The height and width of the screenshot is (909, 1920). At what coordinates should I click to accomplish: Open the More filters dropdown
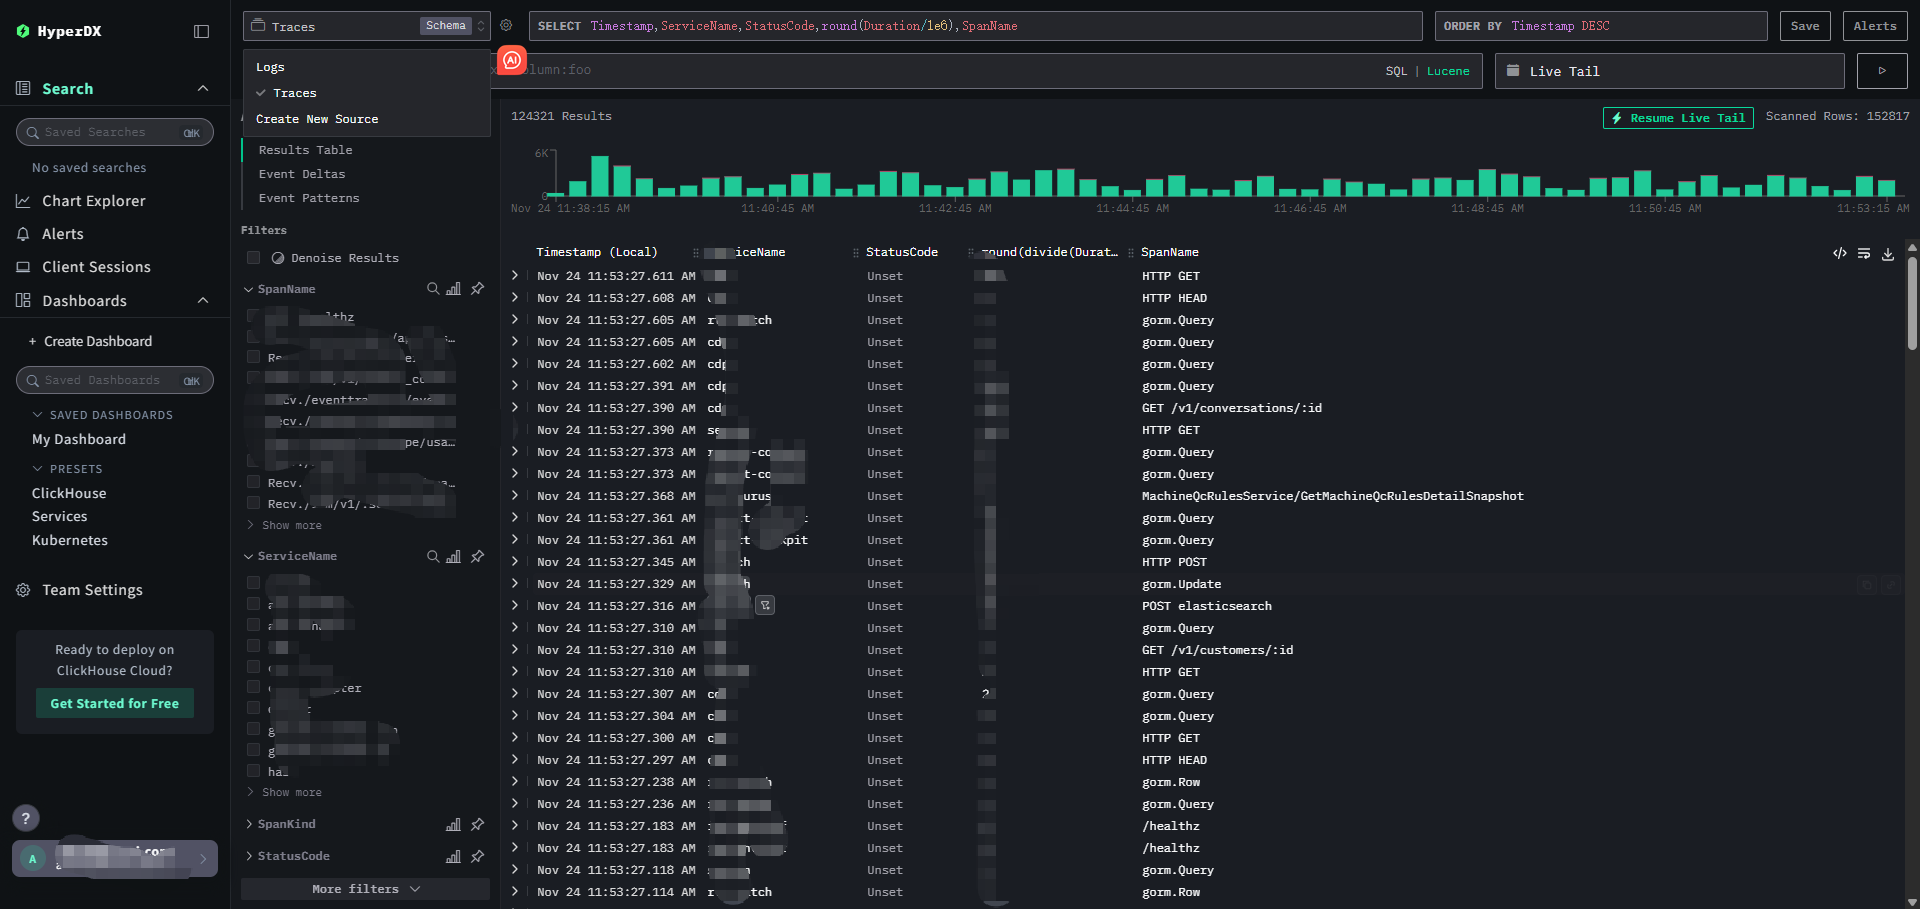tap(365, 889)
